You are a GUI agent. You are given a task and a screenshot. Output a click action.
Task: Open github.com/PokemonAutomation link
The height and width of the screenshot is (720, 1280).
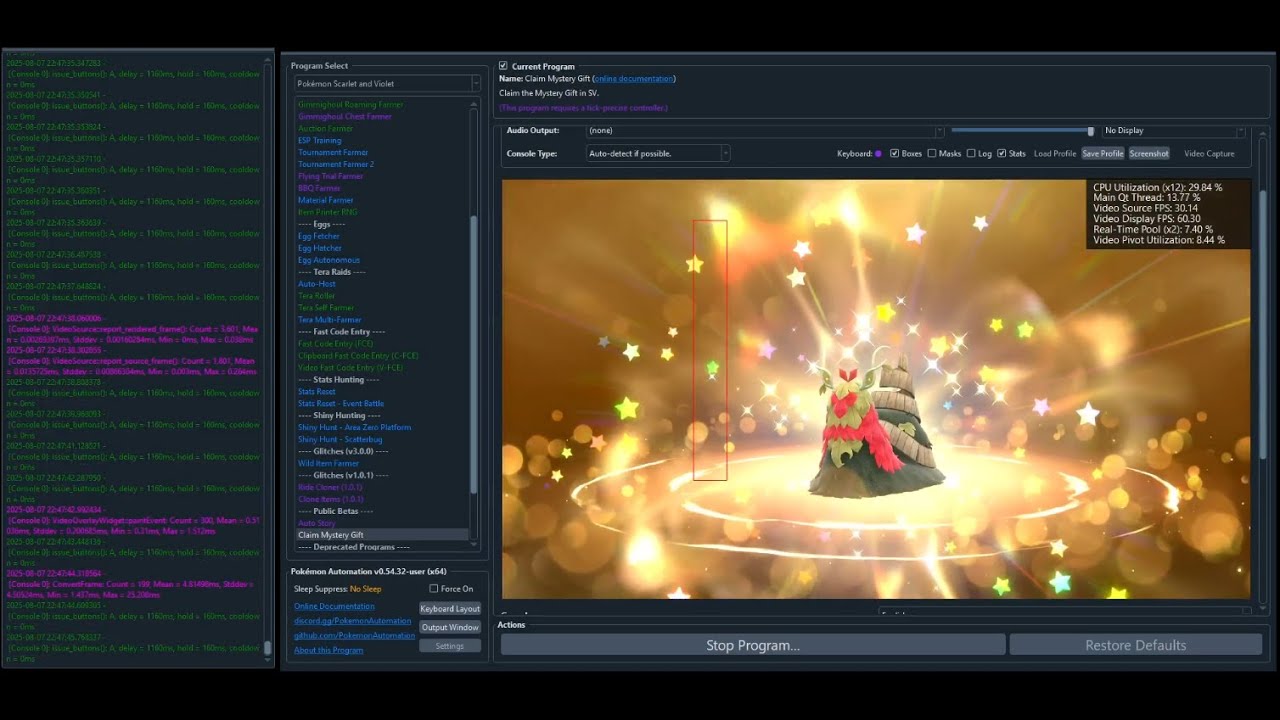click(x=354, y=636)
